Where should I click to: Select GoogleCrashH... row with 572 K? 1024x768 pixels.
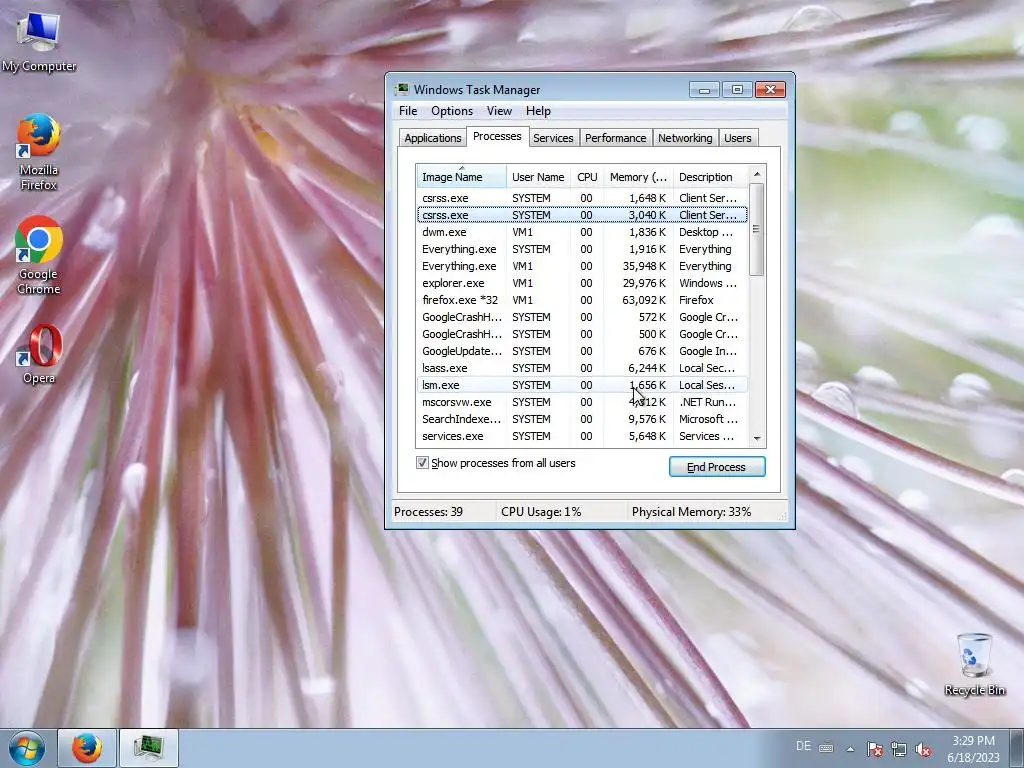(x=582, y=317)
